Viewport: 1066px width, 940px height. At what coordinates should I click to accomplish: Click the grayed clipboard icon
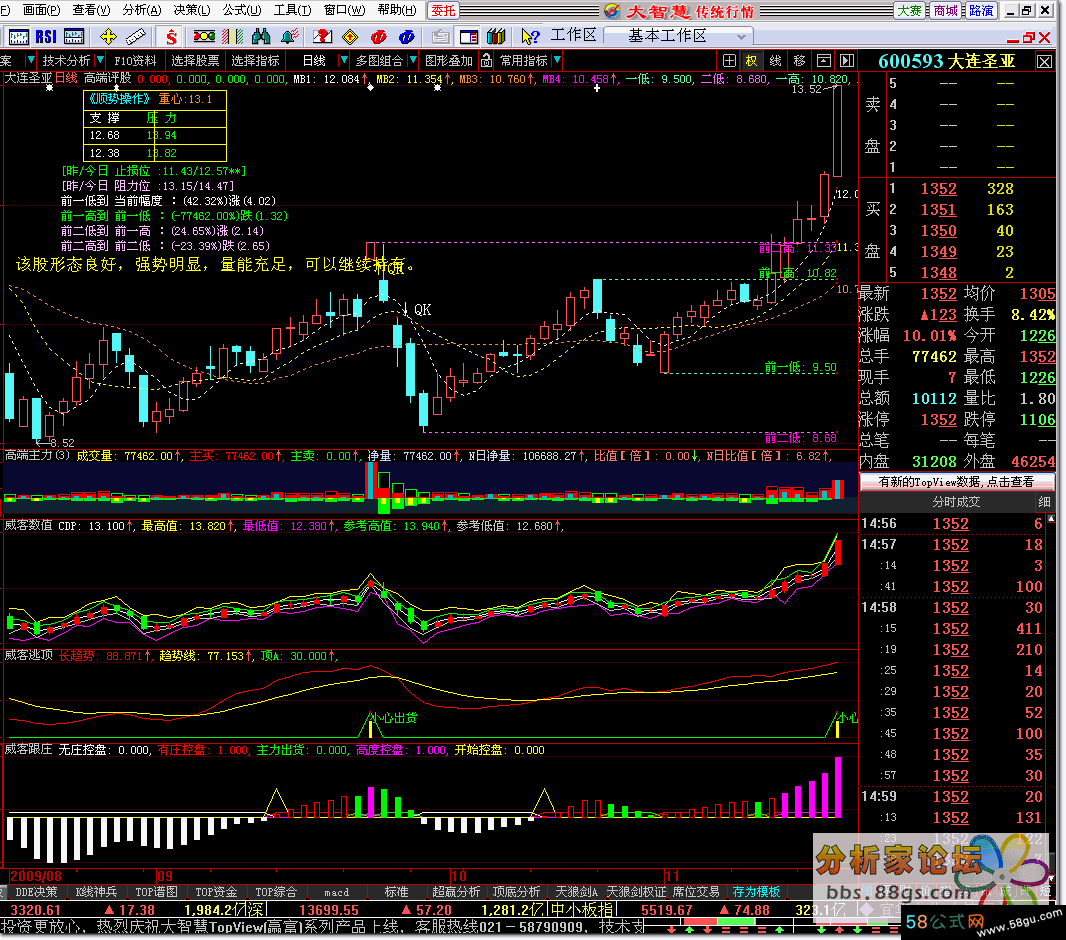(x=441, y=37)
